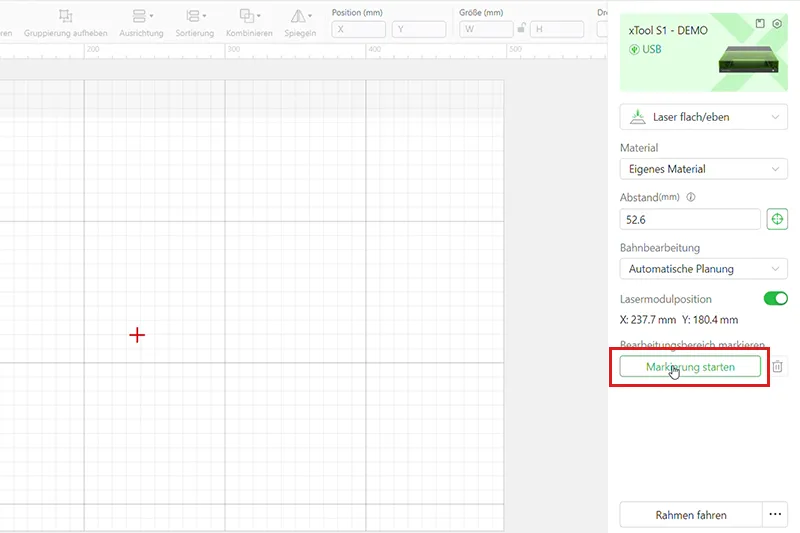The height and width of the screenshot is (533, 800).
Task: Click the USB connection status
Action: pos(645,49)
